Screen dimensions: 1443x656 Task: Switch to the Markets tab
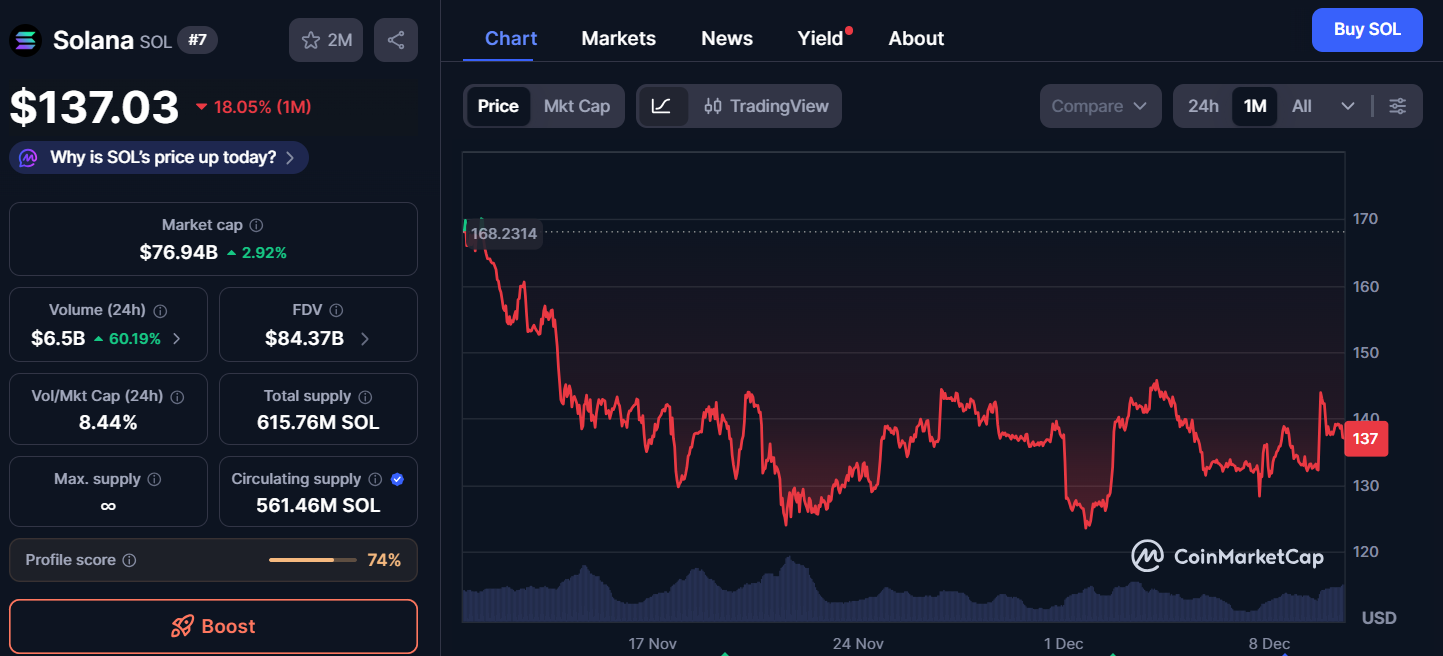(618, 38)
